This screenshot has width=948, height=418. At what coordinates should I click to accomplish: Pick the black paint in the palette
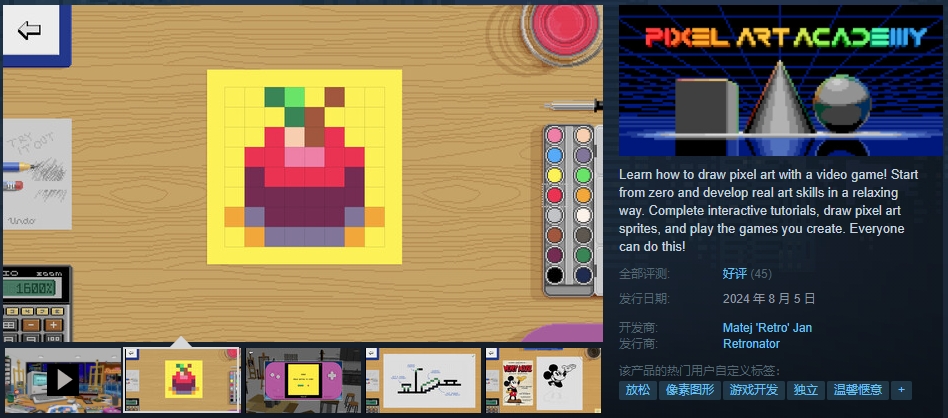pos(554,275)
